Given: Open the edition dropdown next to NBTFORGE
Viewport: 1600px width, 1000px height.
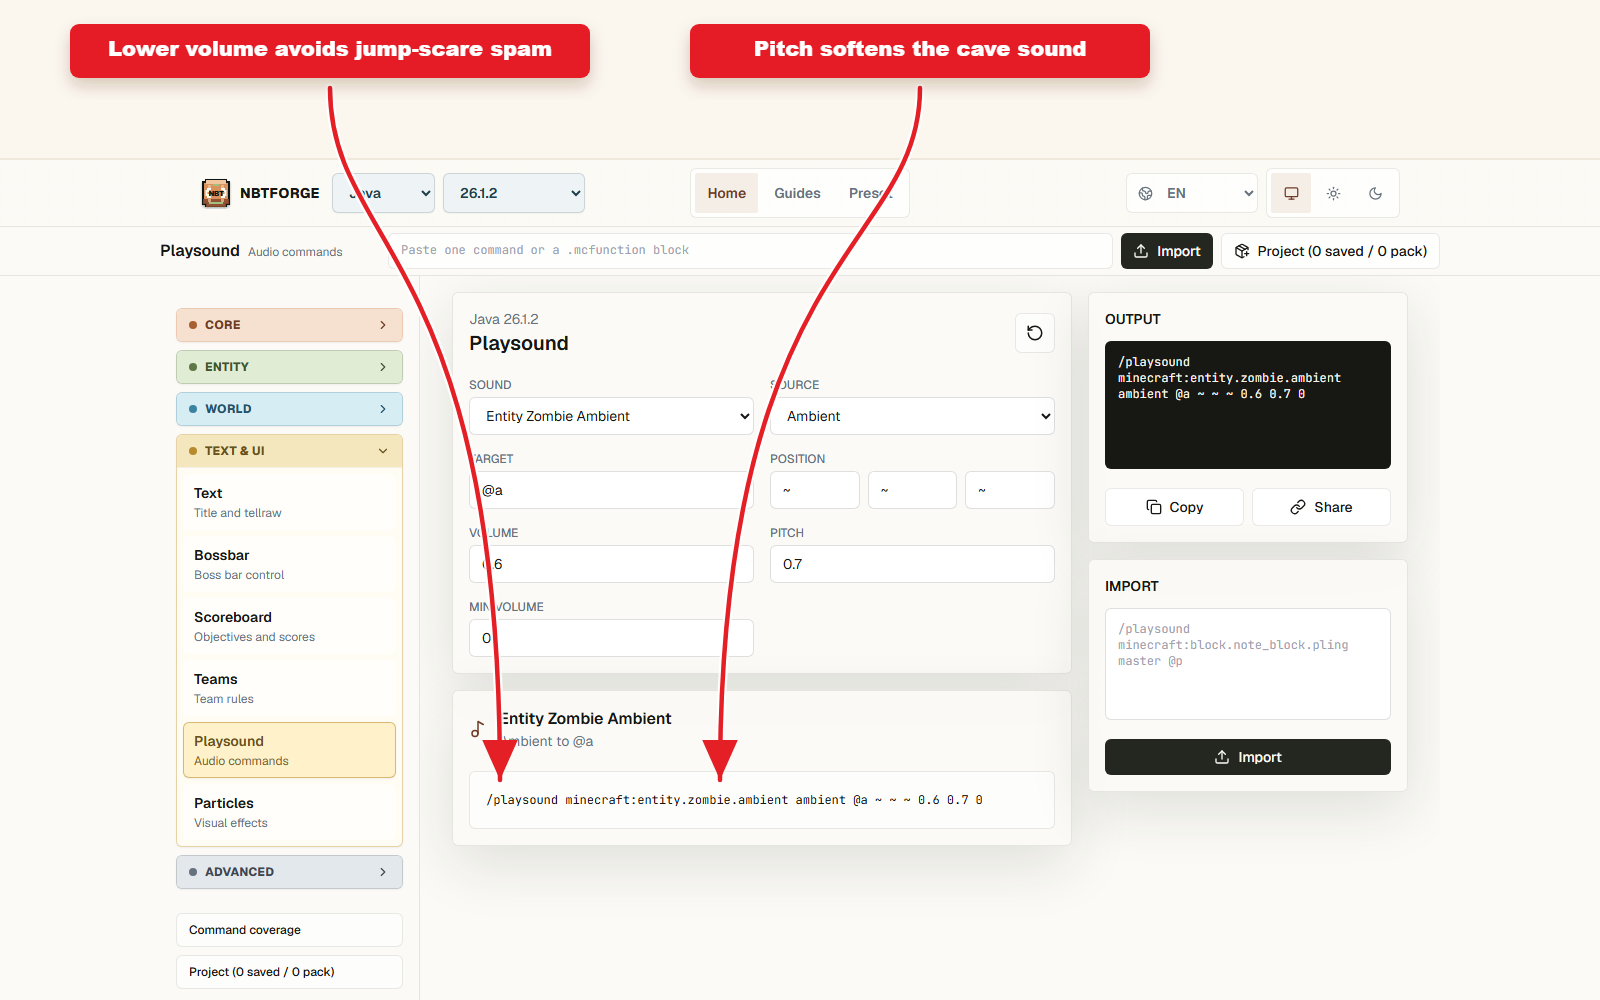Looking at the screenshot, I should point(383,193).
